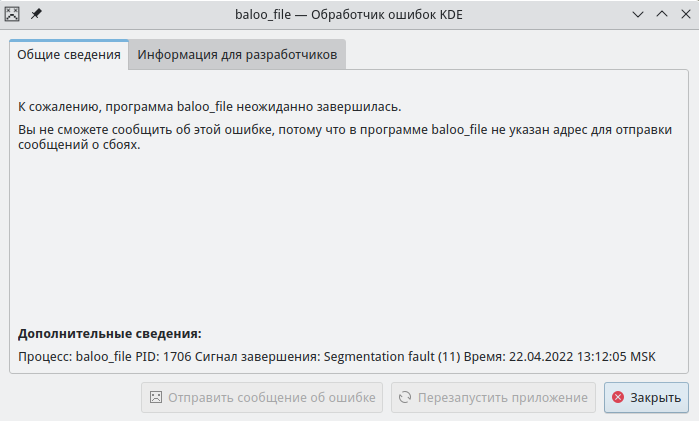Image resolution: width=699 pixels, height=421 pixels.
Task: Click the Перезапустить приложение button label
Action: point(502,397)
